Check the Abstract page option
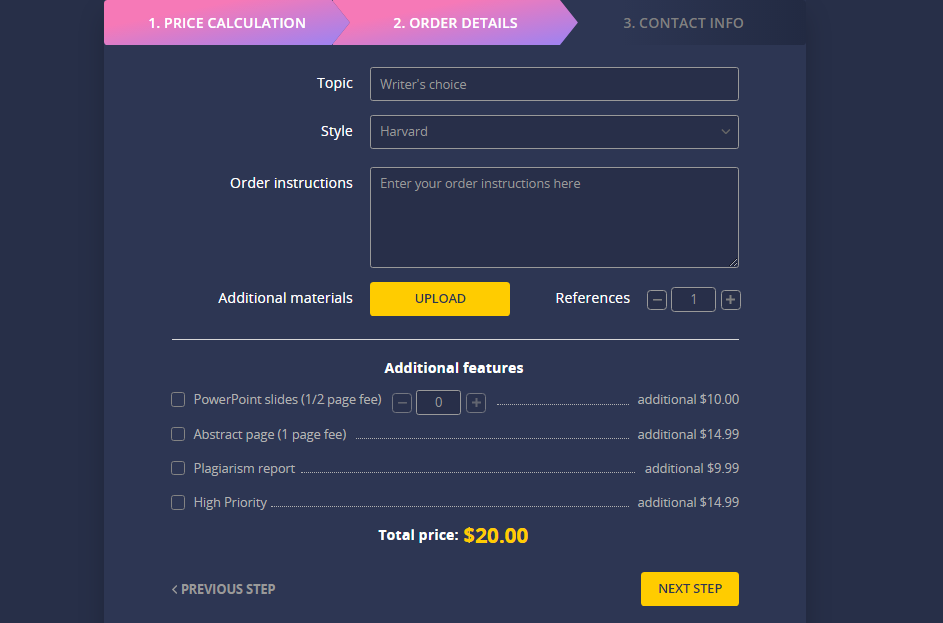943x623 pixels. (x=178, y=434)
